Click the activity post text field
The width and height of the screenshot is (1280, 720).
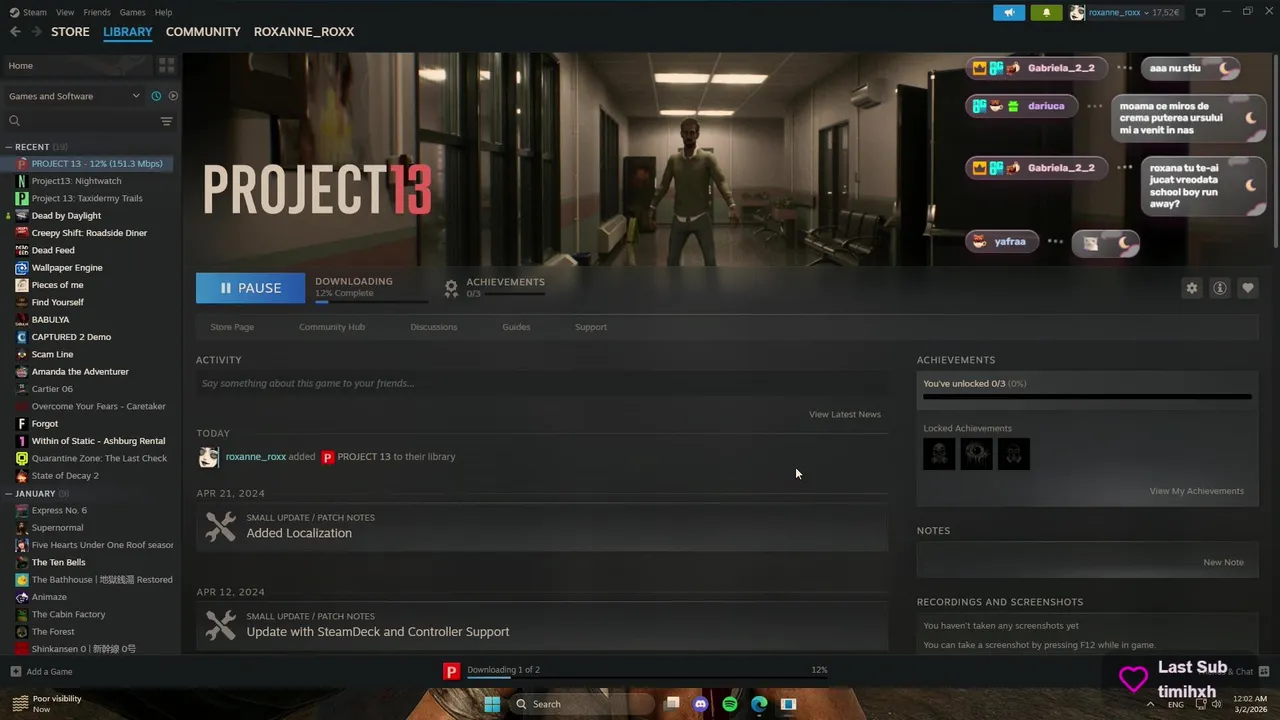coord(542,383)
